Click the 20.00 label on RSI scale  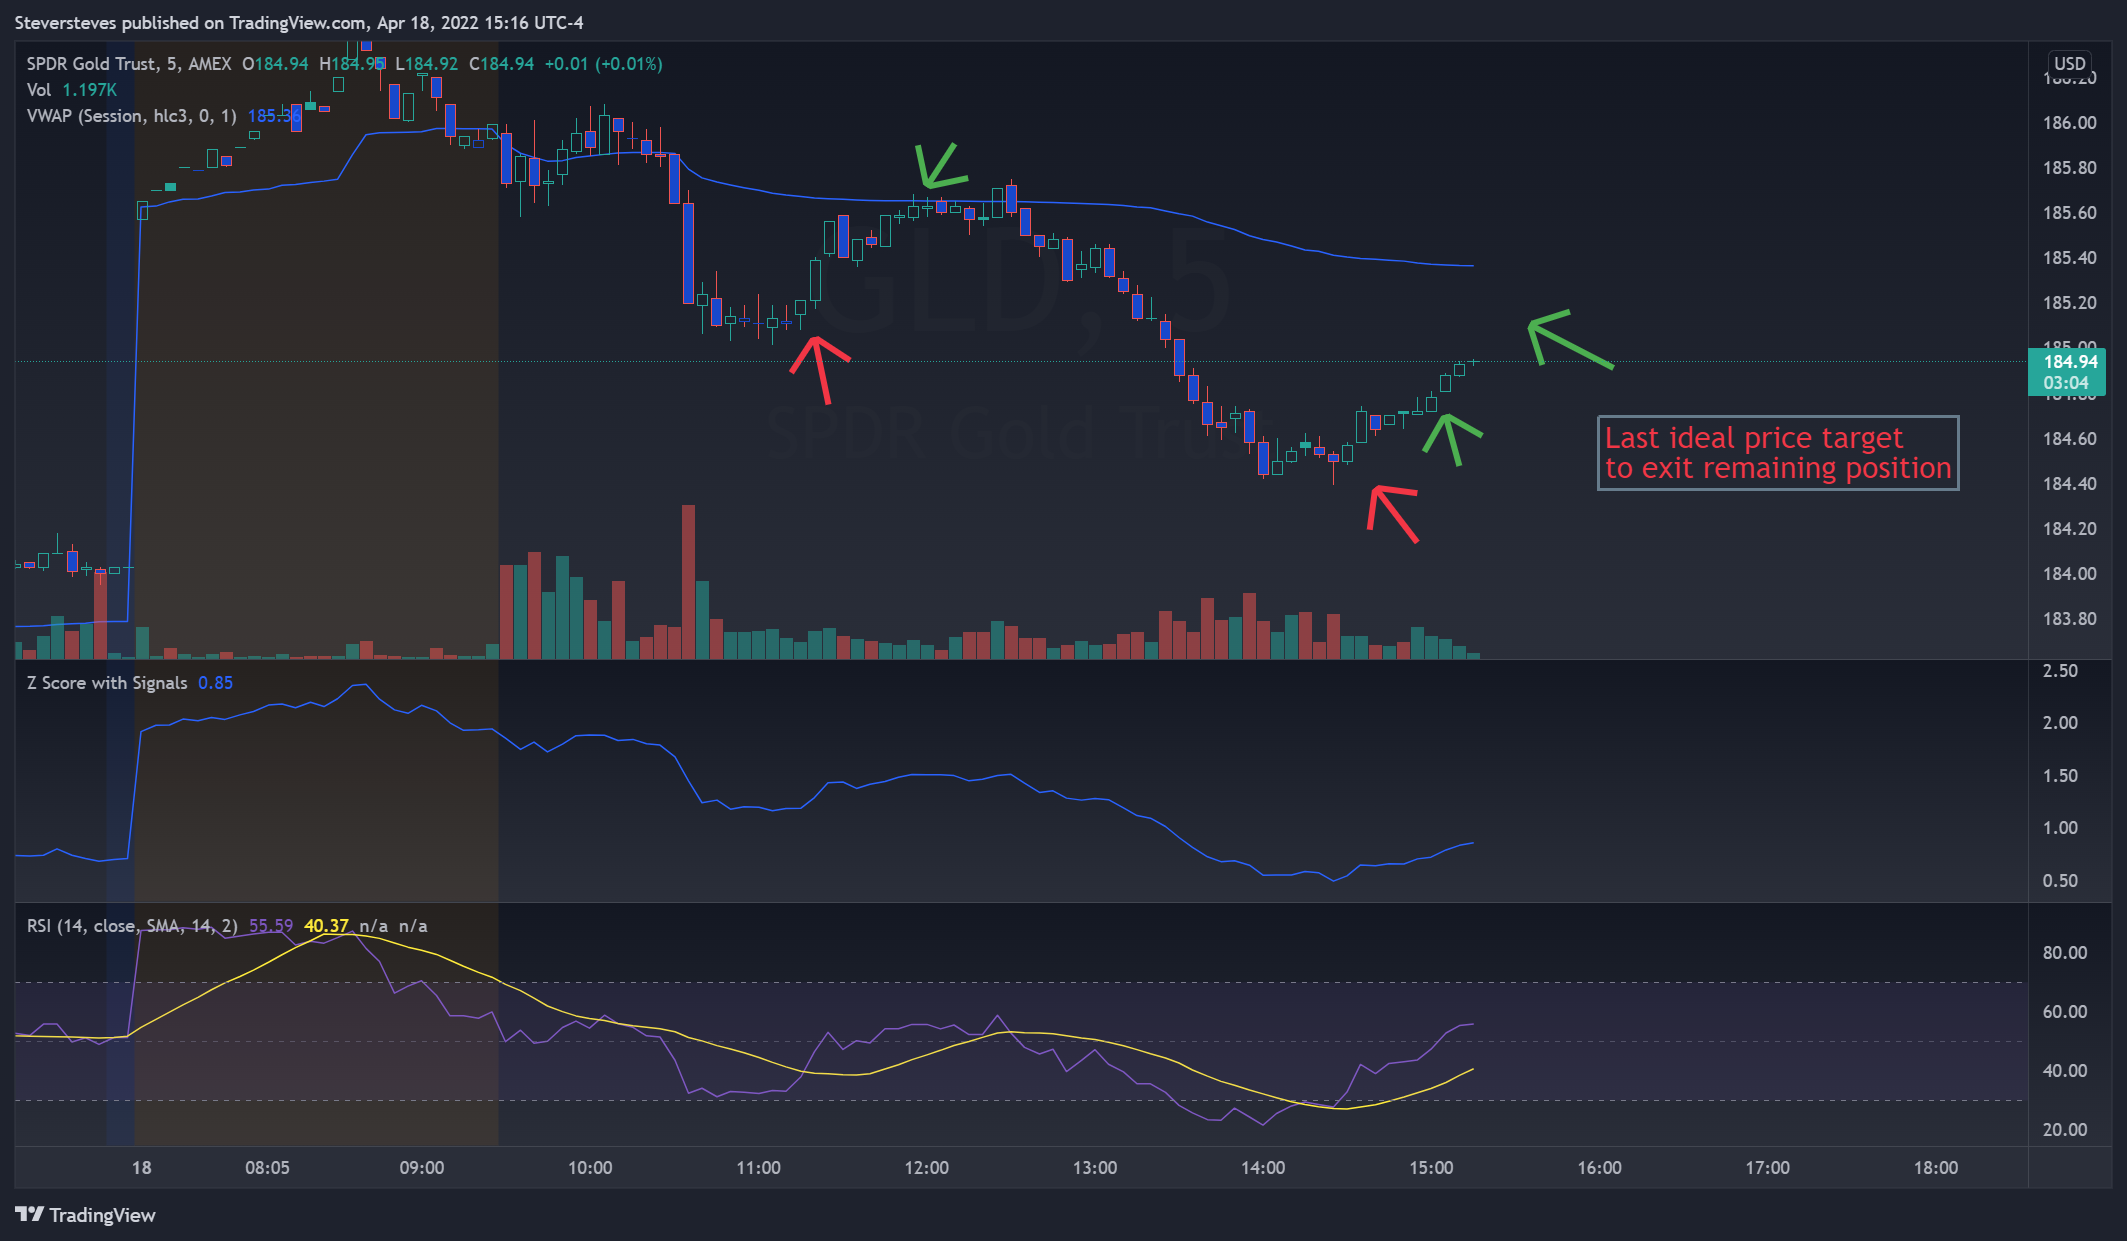[x=2064, y=1130]
